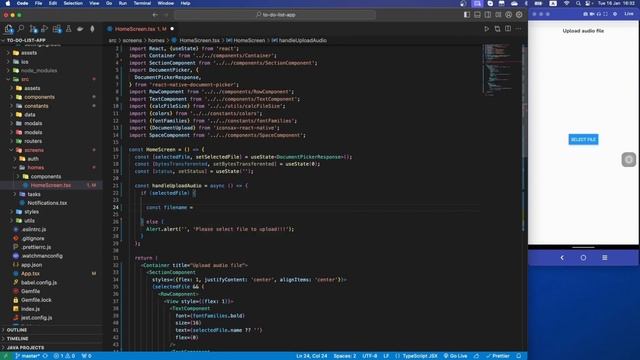Screen dimensions: 640x360
Task: Open the Run and Debug view icon
Action: click(x=44, y=29)
